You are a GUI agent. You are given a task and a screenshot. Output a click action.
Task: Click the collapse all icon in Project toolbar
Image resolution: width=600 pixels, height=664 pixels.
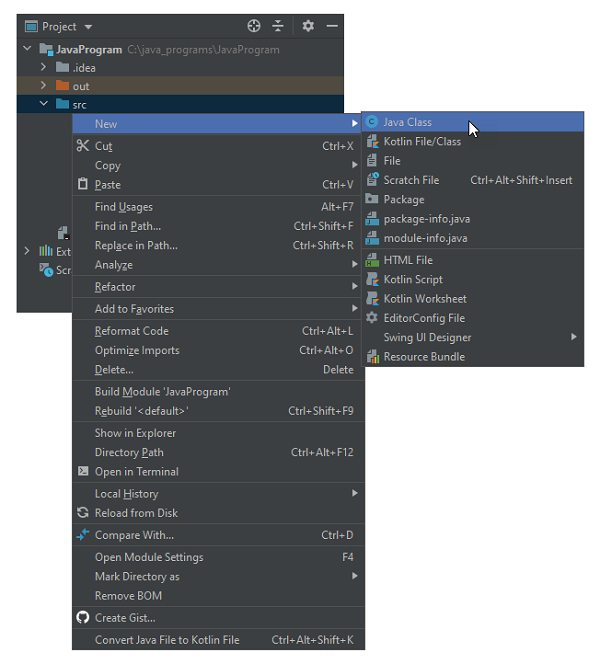coord(278,26)
